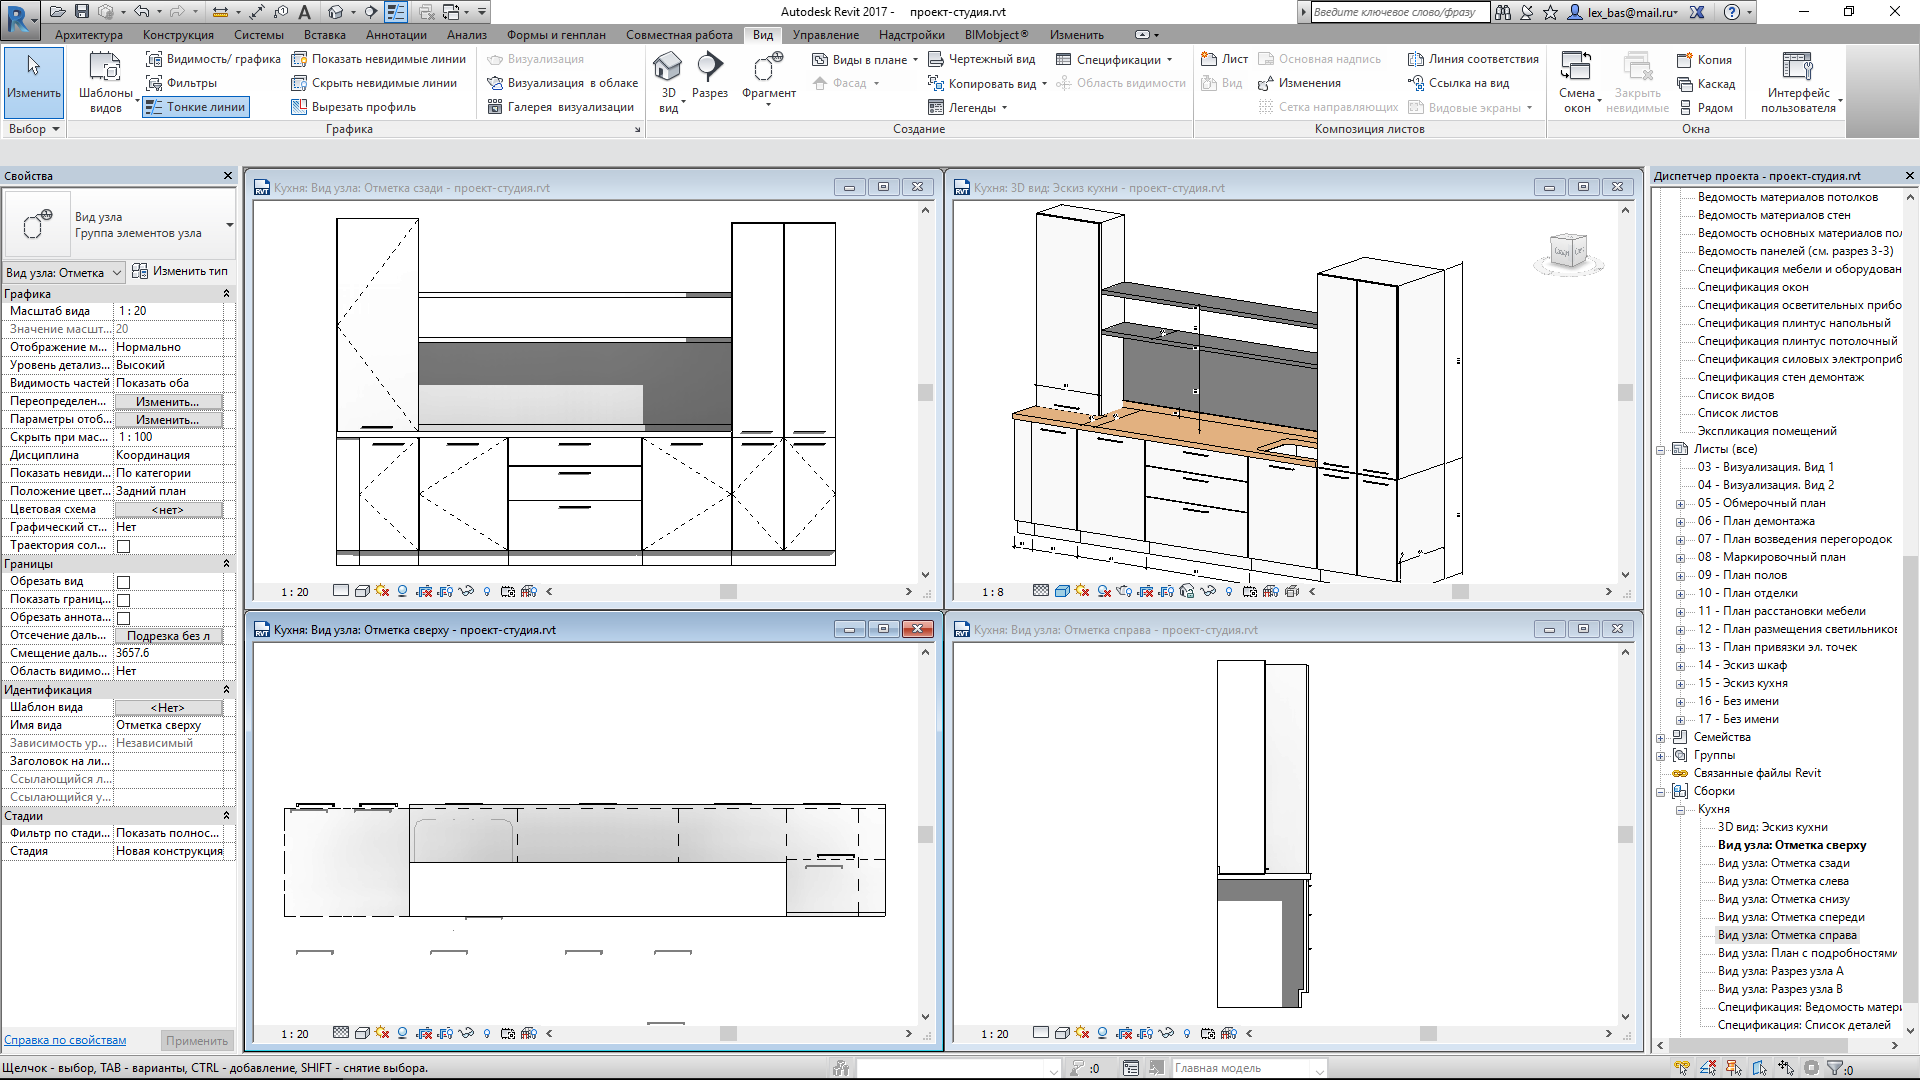
Task: Click the Каскад windows tool
Action: (x=1706, y=84)
